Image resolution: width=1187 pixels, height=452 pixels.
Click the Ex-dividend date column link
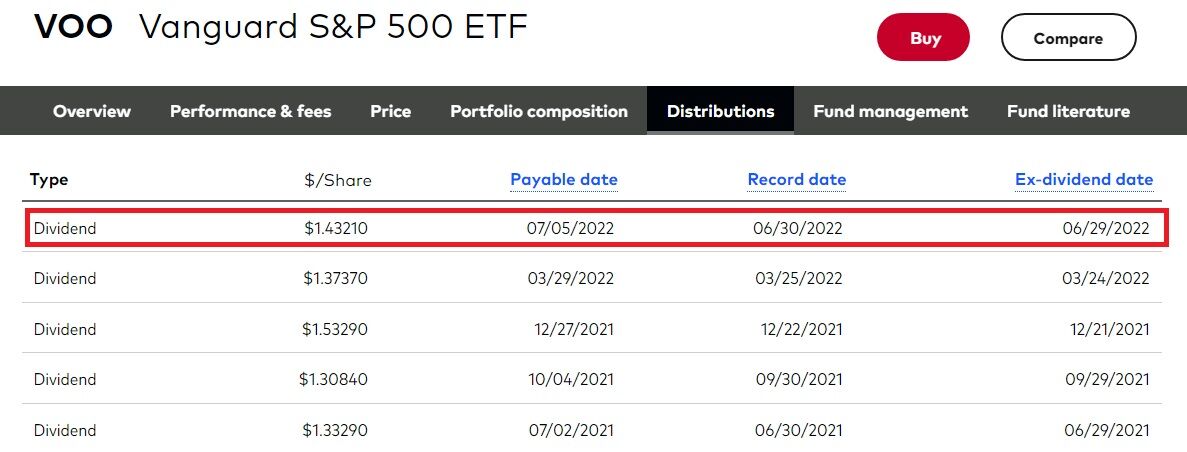[x=1084, y=180]
